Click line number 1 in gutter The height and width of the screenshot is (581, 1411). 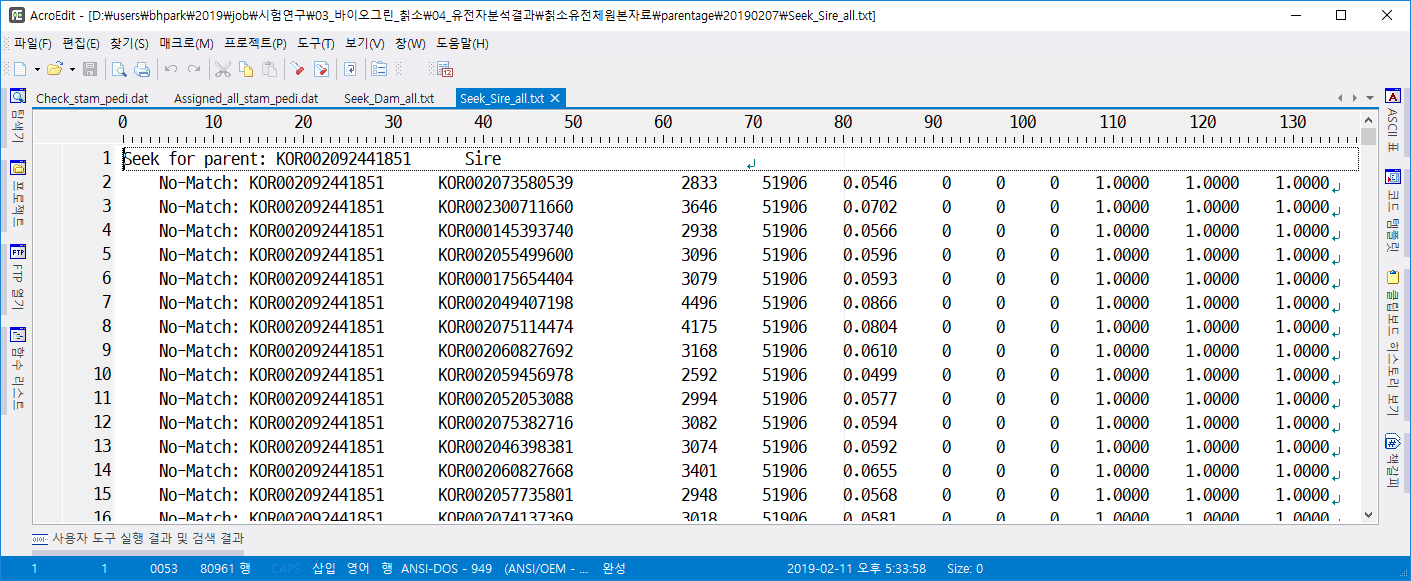coord(105,158)
